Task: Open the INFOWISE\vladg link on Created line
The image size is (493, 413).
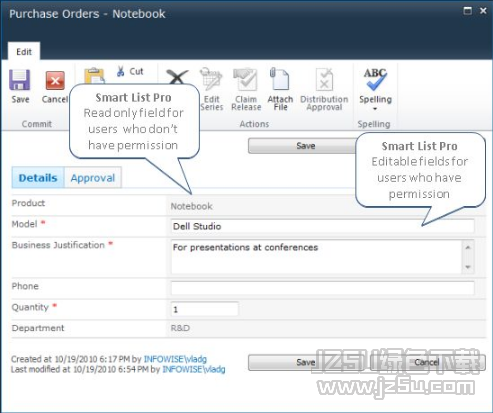Action: click(x=175, y=359)
